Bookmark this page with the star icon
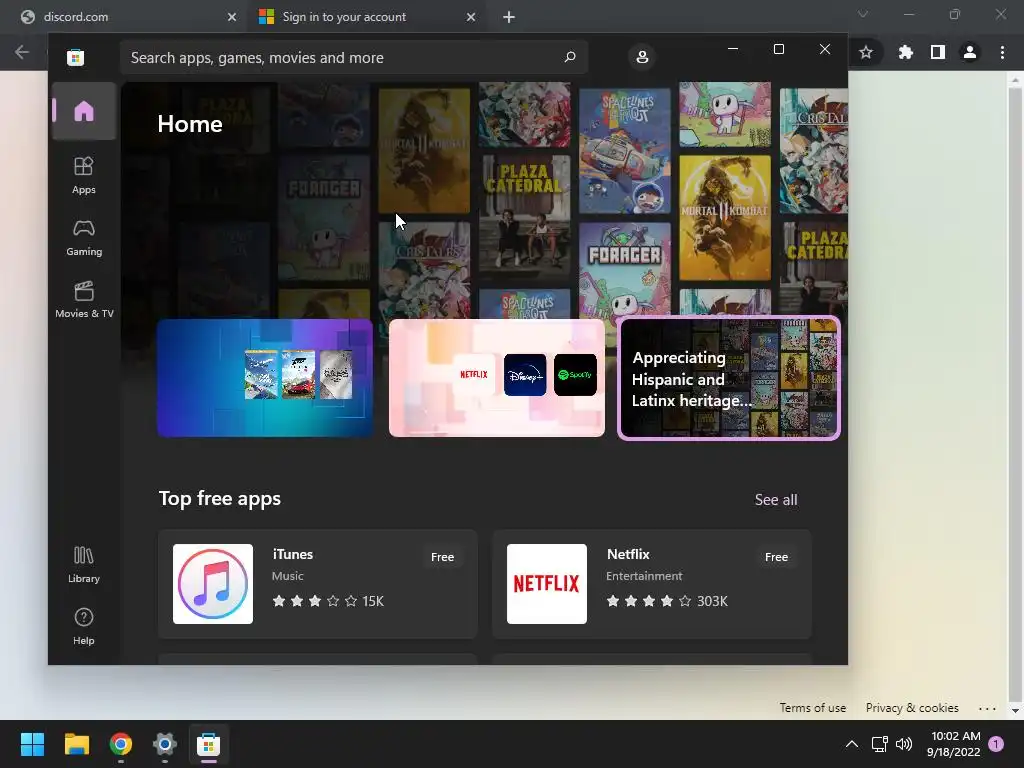The width and height of the screenshot is (1024, 768). (x=866, y=52)
